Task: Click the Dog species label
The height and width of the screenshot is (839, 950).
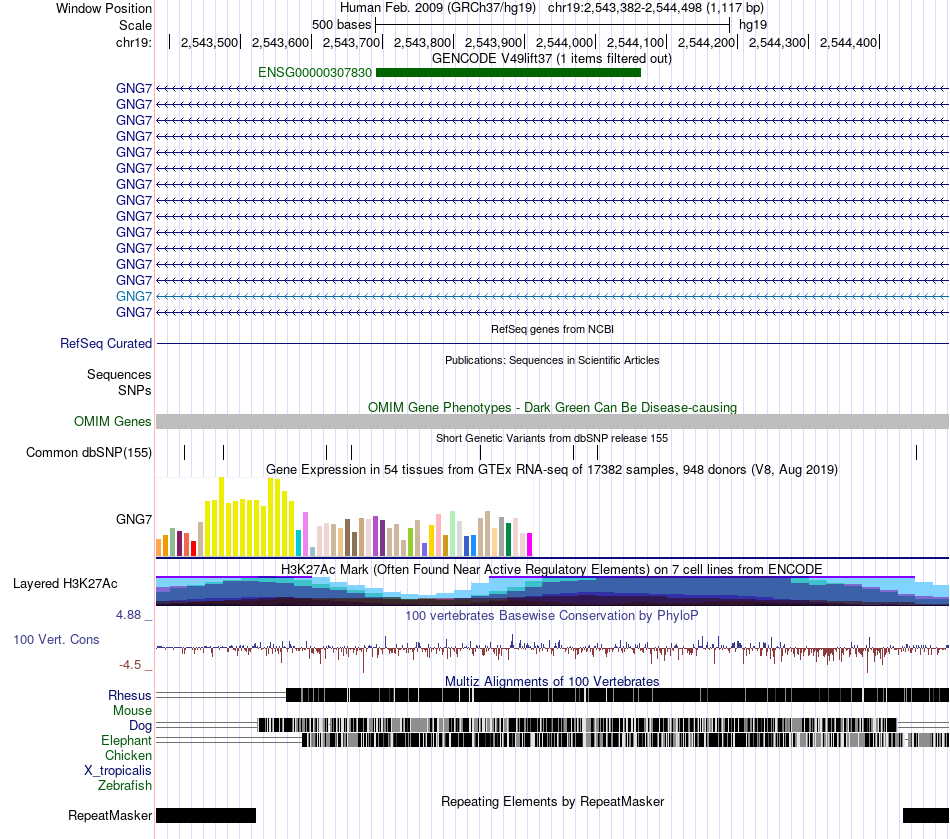Action: click(x=141, y=725)
